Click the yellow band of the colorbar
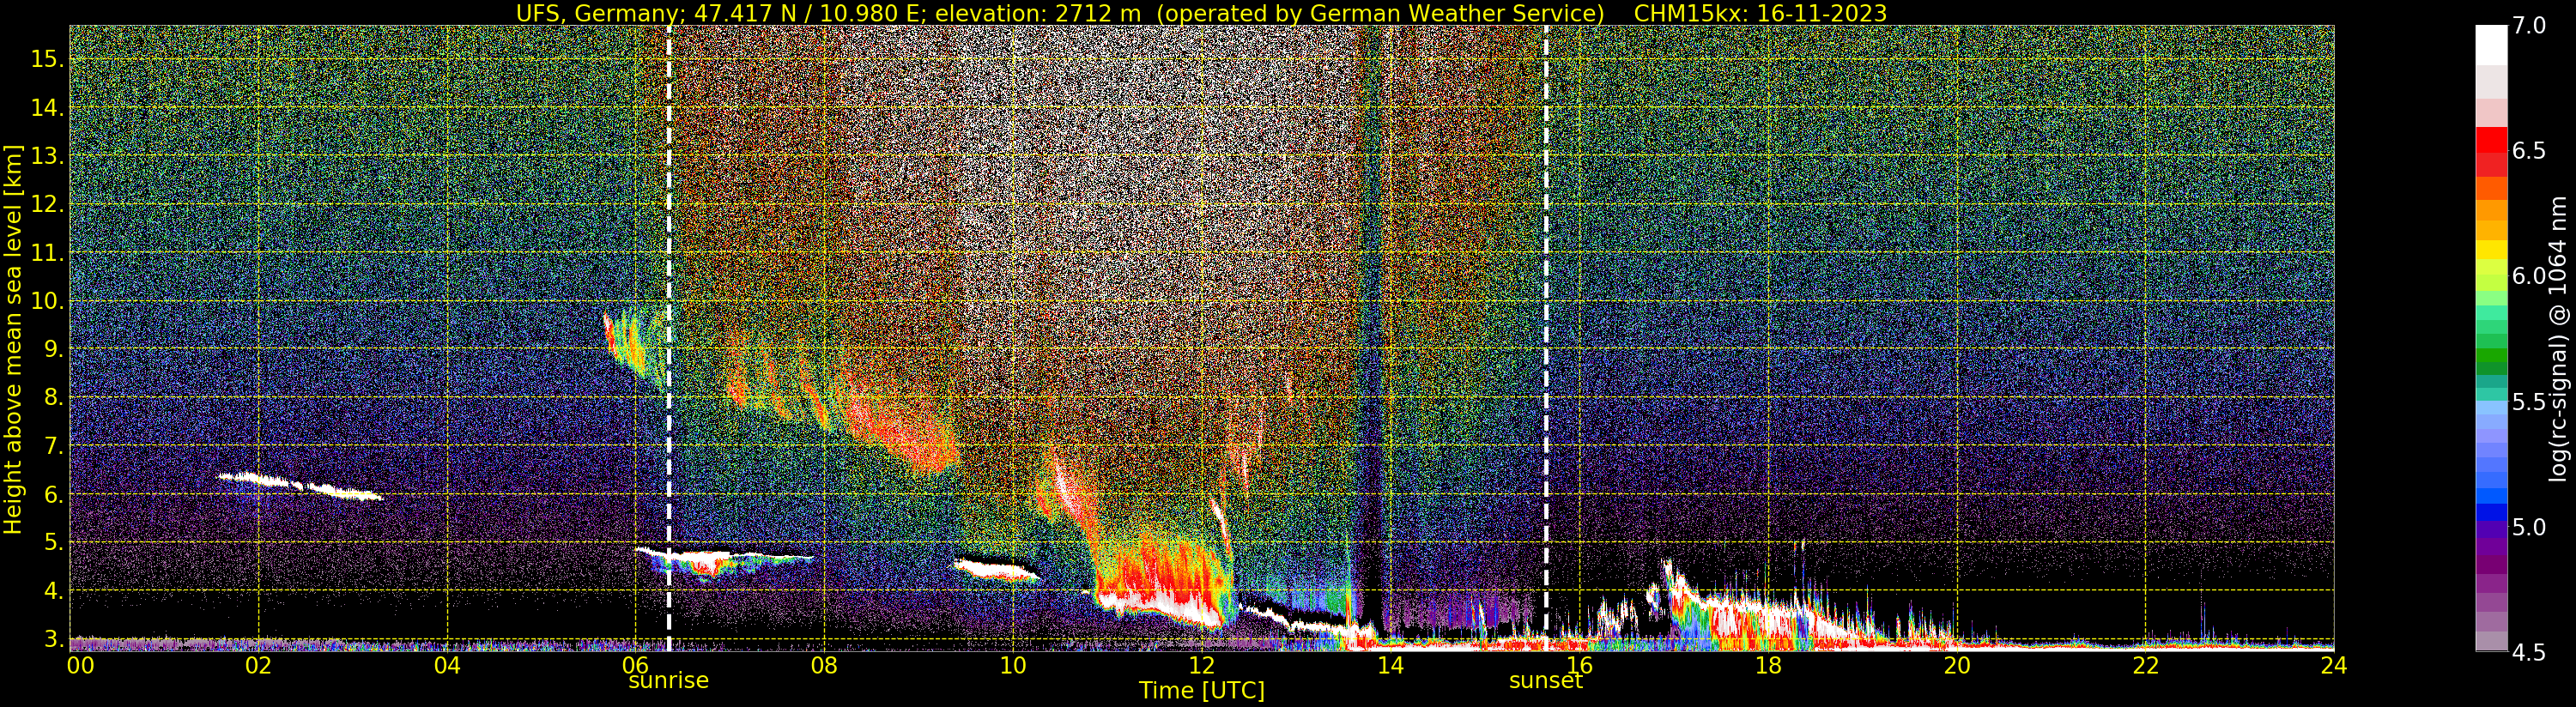This screenshot has height=707, width=2576. (2491, 251)
